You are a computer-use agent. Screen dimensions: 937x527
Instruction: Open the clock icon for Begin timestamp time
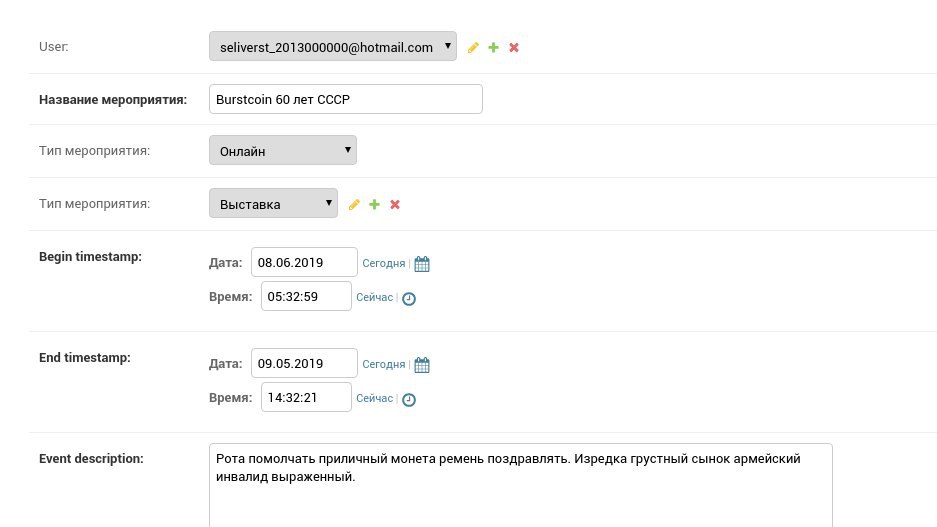click(409, 298)
